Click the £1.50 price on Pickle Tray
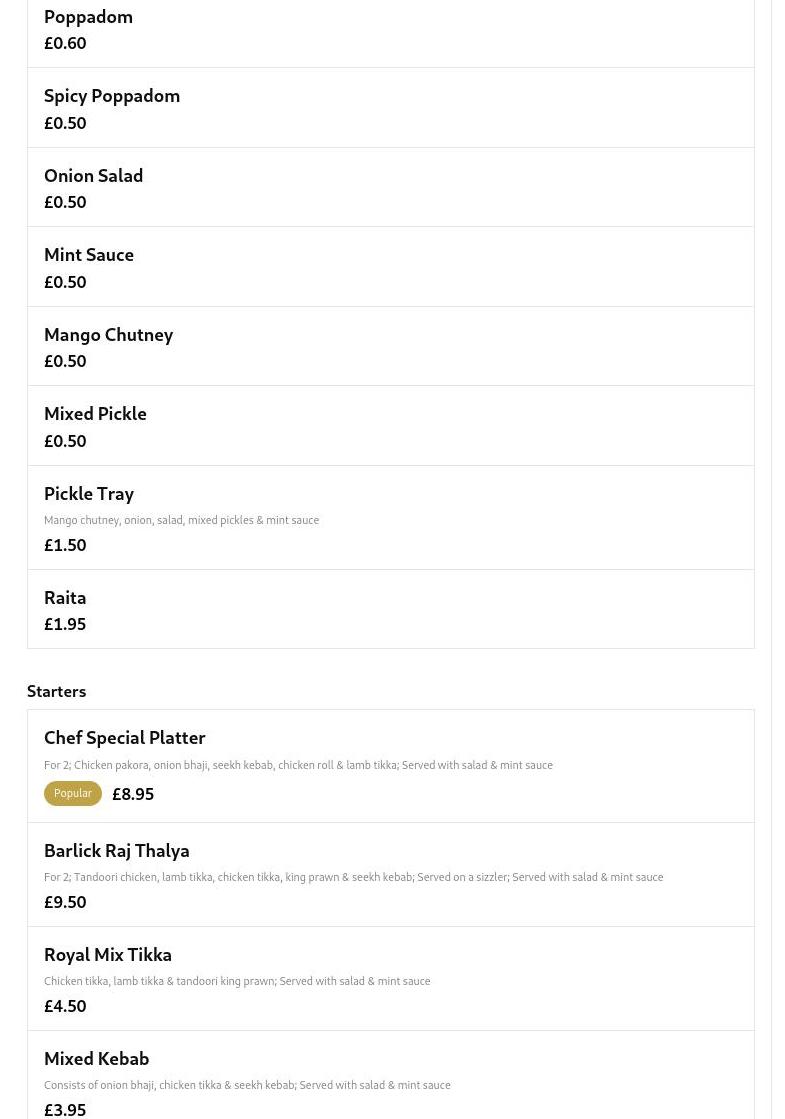This screenshot has width=785, height=1119. click(x=65, y=545)
